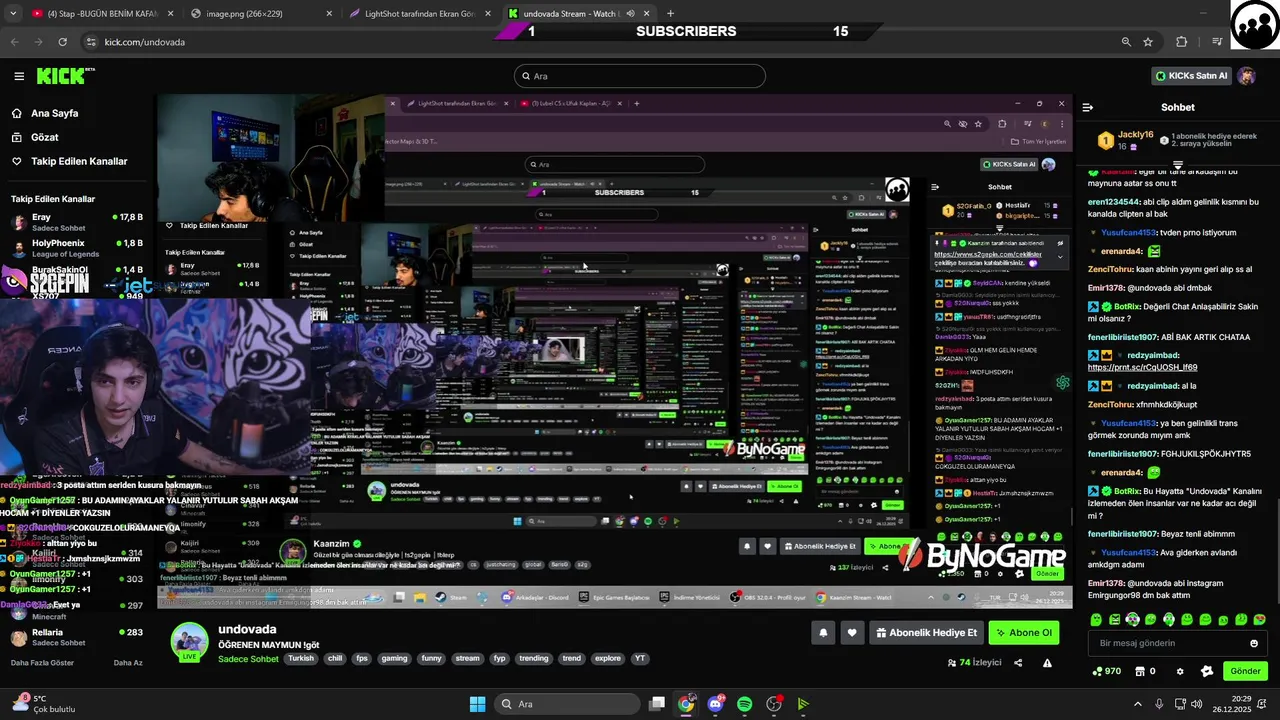This screenshot has height=720, width=1280.
Task: Switch to the image.png browser tab
Action: click(260, 14)
